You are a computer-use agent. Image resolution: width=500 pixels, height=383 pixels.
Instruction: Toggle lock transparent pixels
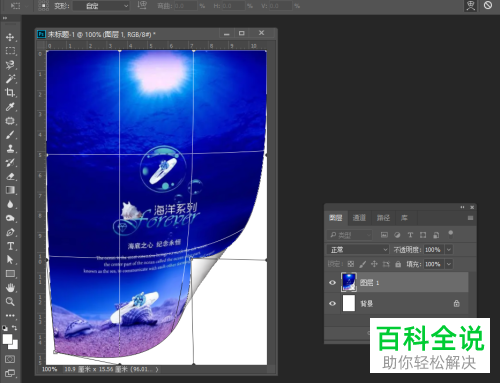pos(351,264)
